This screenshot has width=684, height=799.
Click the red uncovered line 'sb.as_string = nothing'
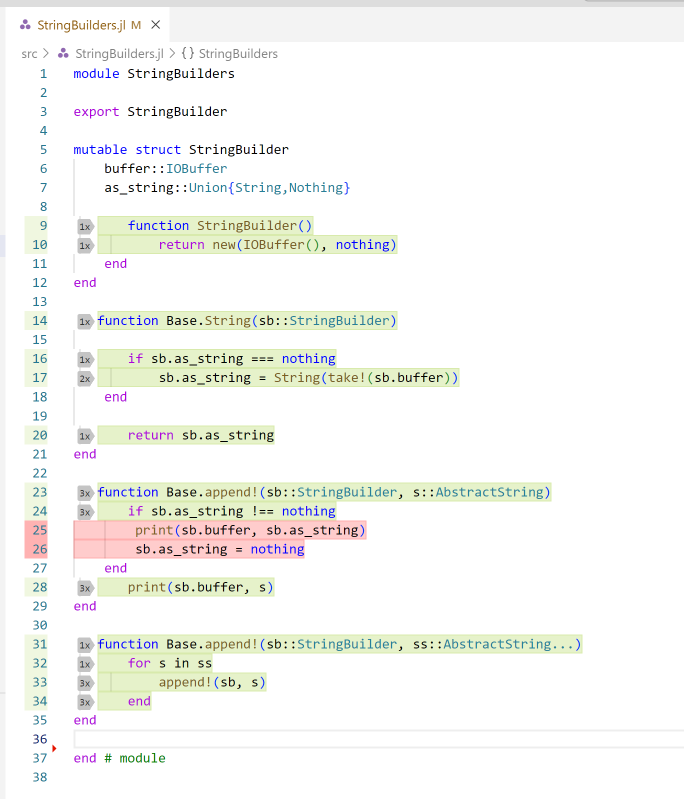click(220, 549)
